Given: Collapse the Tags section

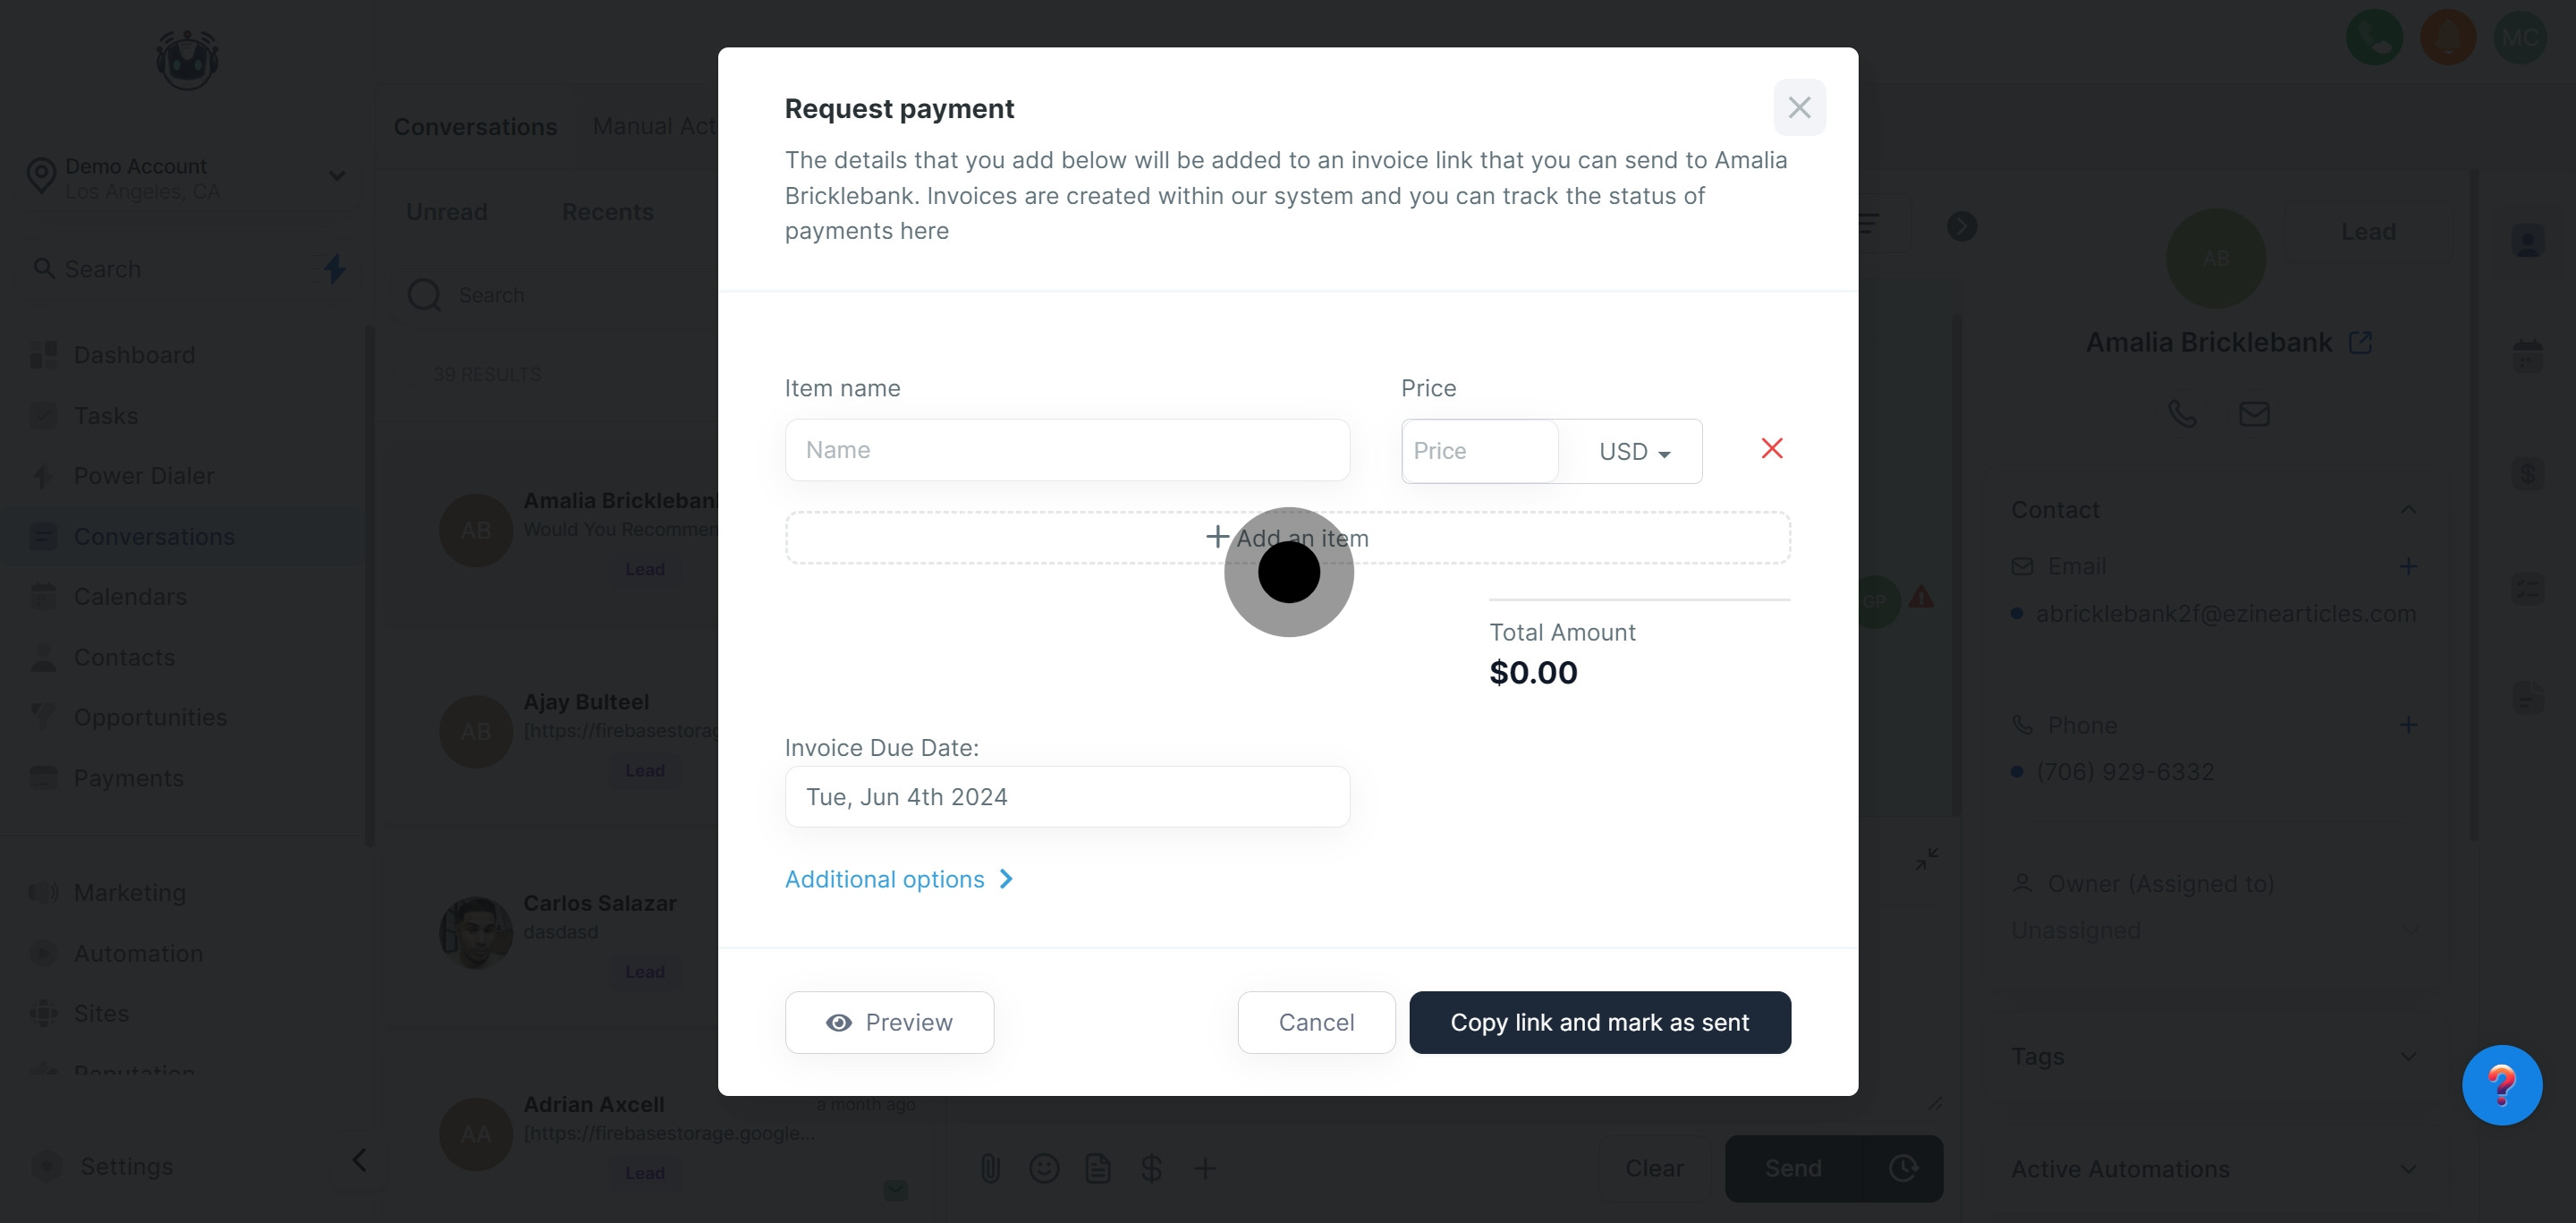Looking at the screenshot, I should (2408, 1056).
